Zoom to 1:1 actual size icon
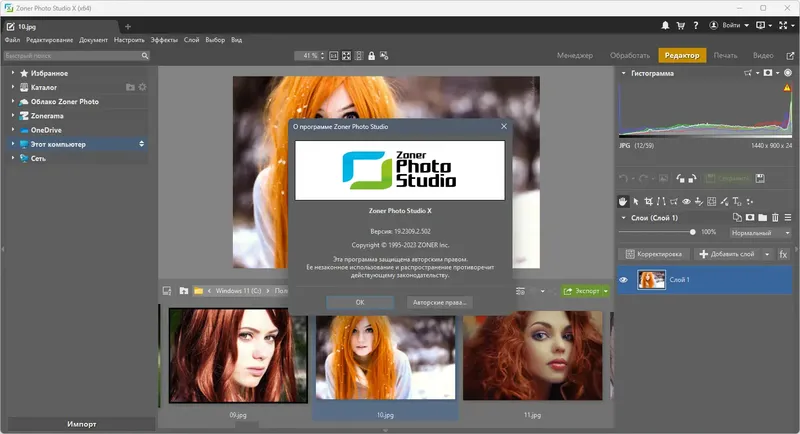 click(x=334, y=56)
